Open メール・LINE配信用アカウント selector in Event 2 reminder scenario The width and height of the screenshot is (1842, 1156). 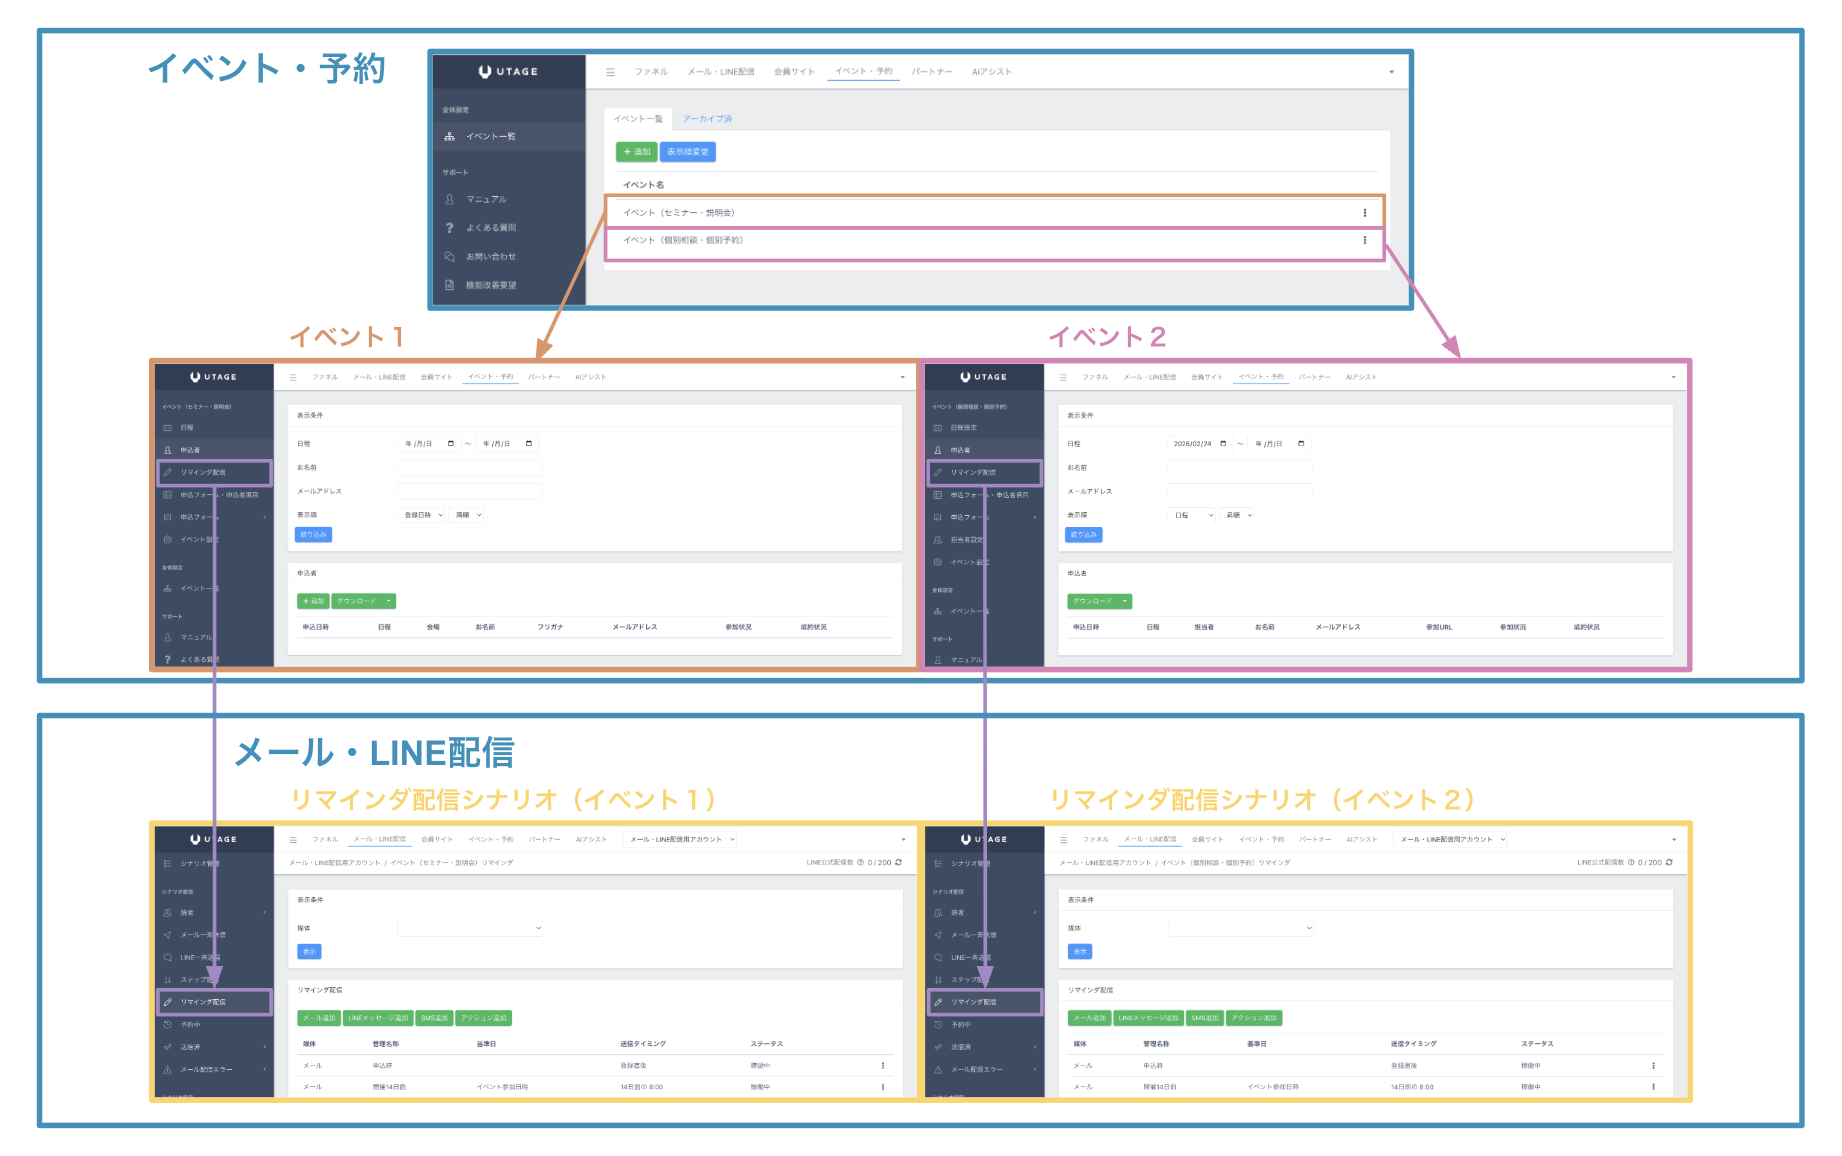(x=1452, y=839)
